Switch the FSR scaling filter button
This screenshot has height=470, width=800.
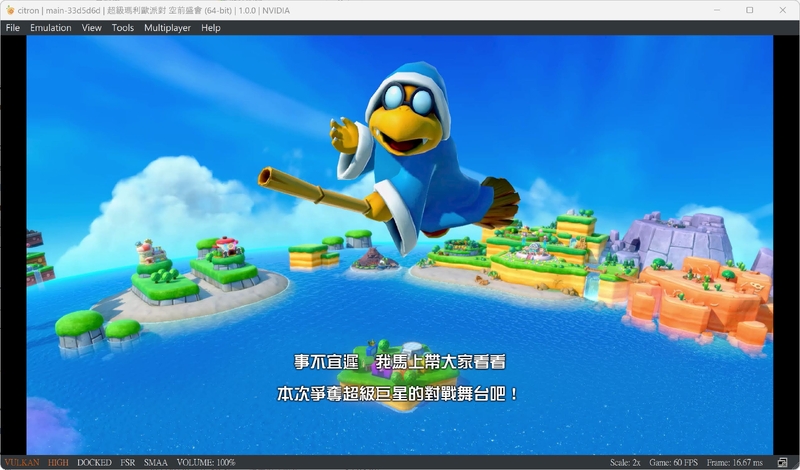128,462
